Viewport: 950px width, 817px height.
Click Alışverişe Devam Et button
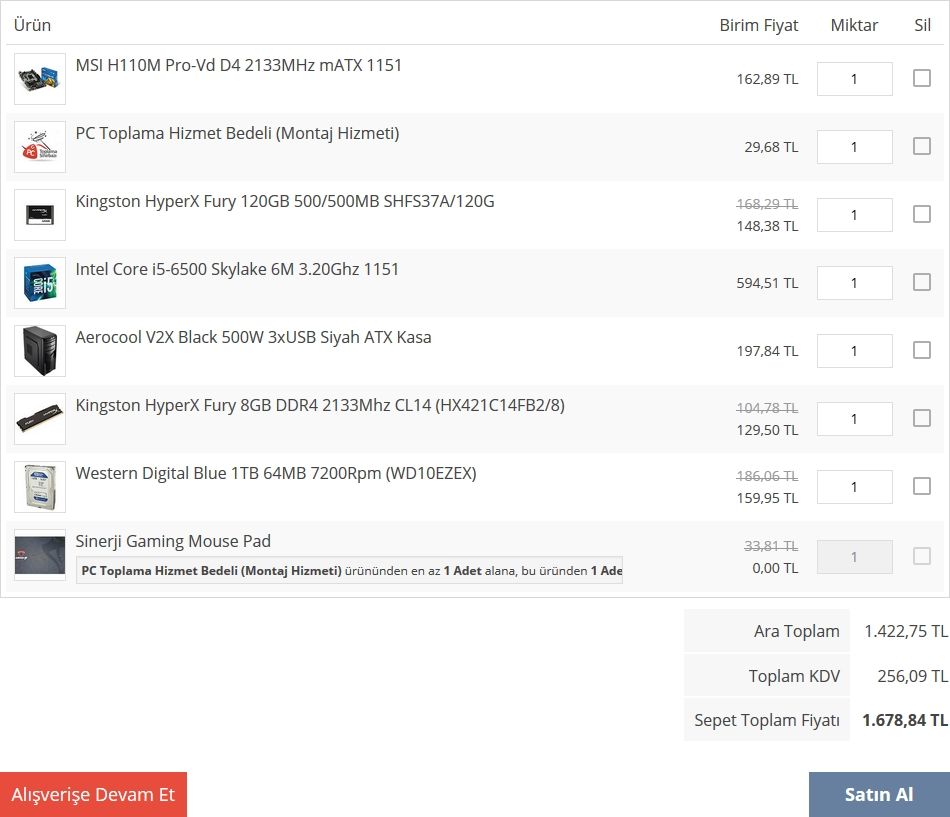93,795
